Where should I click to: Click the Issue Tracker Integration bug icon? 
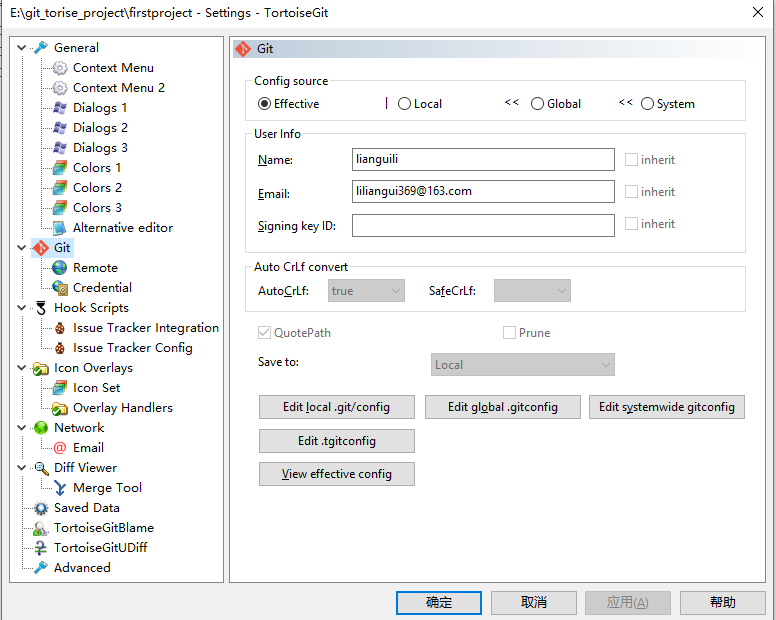point(60,328)
